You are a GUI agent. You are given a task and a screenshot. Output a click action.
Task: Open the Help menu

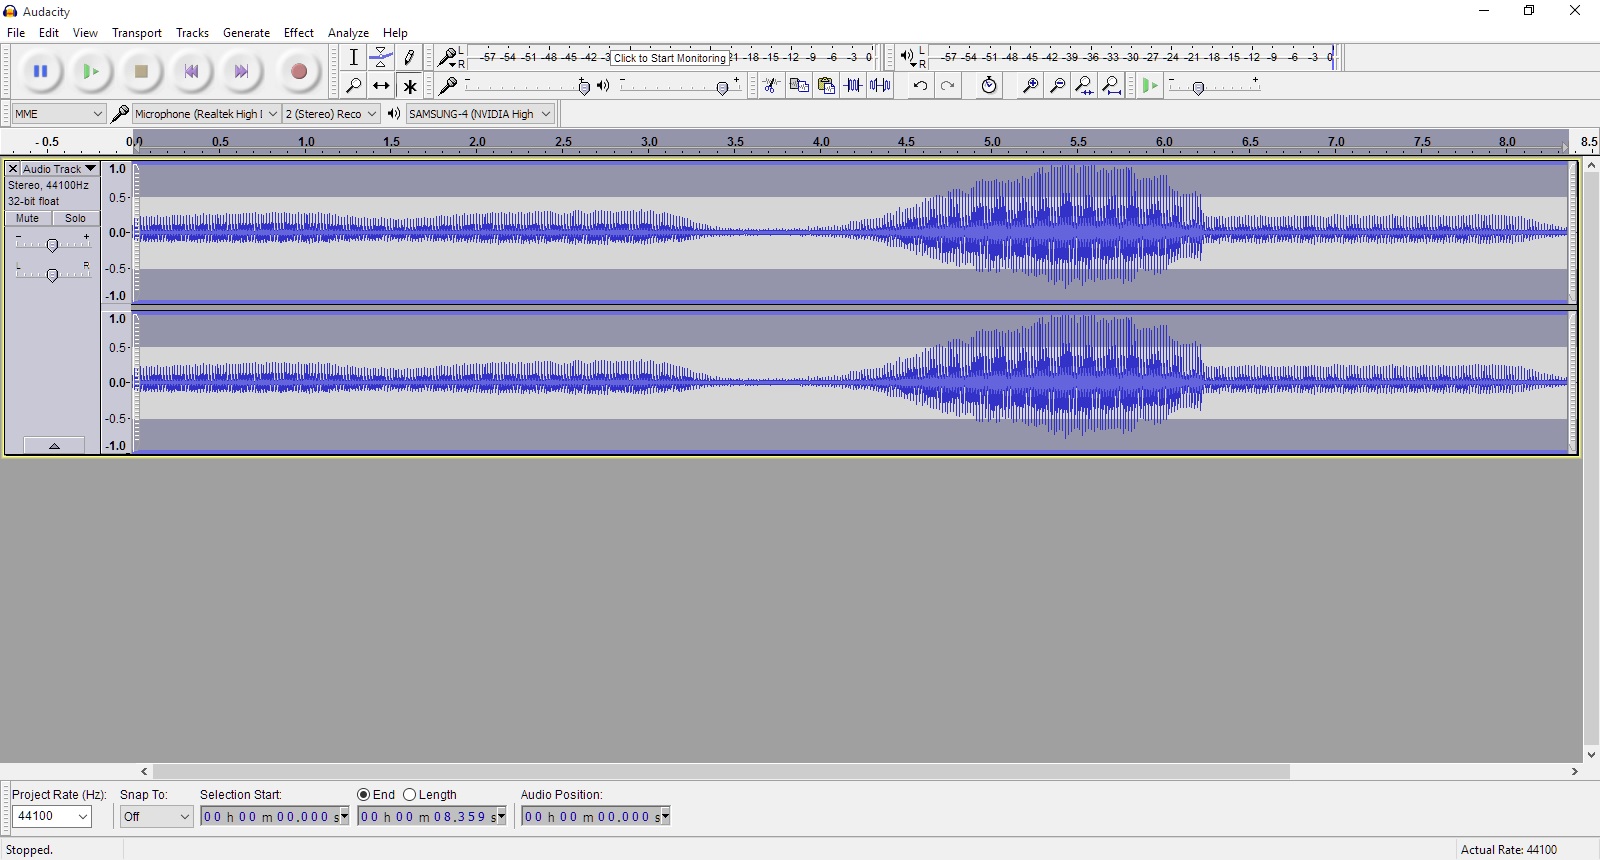click(395, 33)
